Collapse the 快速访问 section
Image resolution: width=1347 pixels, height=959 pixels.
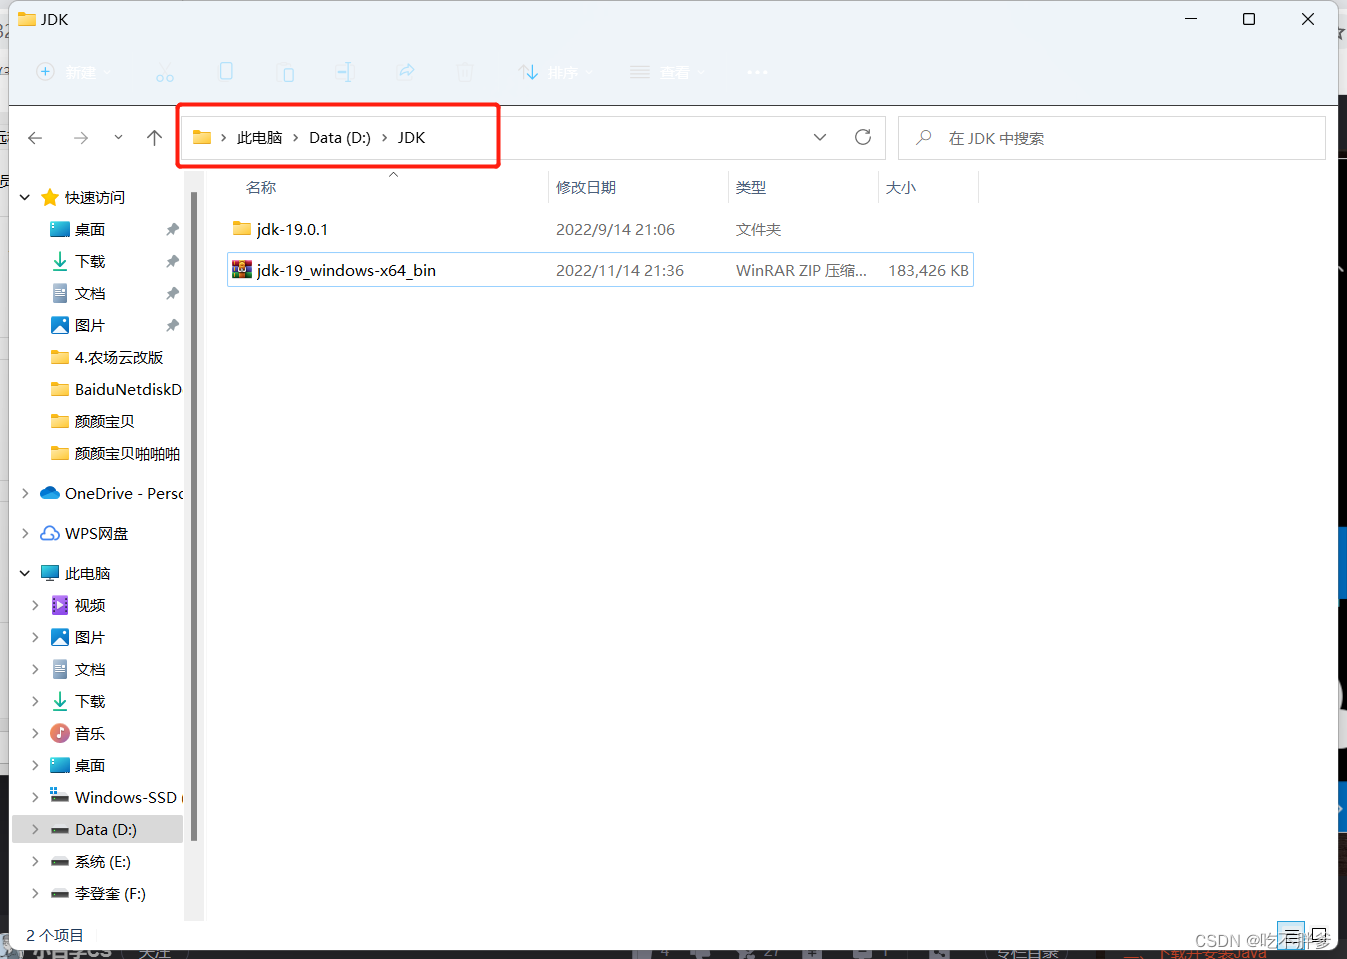(25, 197)
